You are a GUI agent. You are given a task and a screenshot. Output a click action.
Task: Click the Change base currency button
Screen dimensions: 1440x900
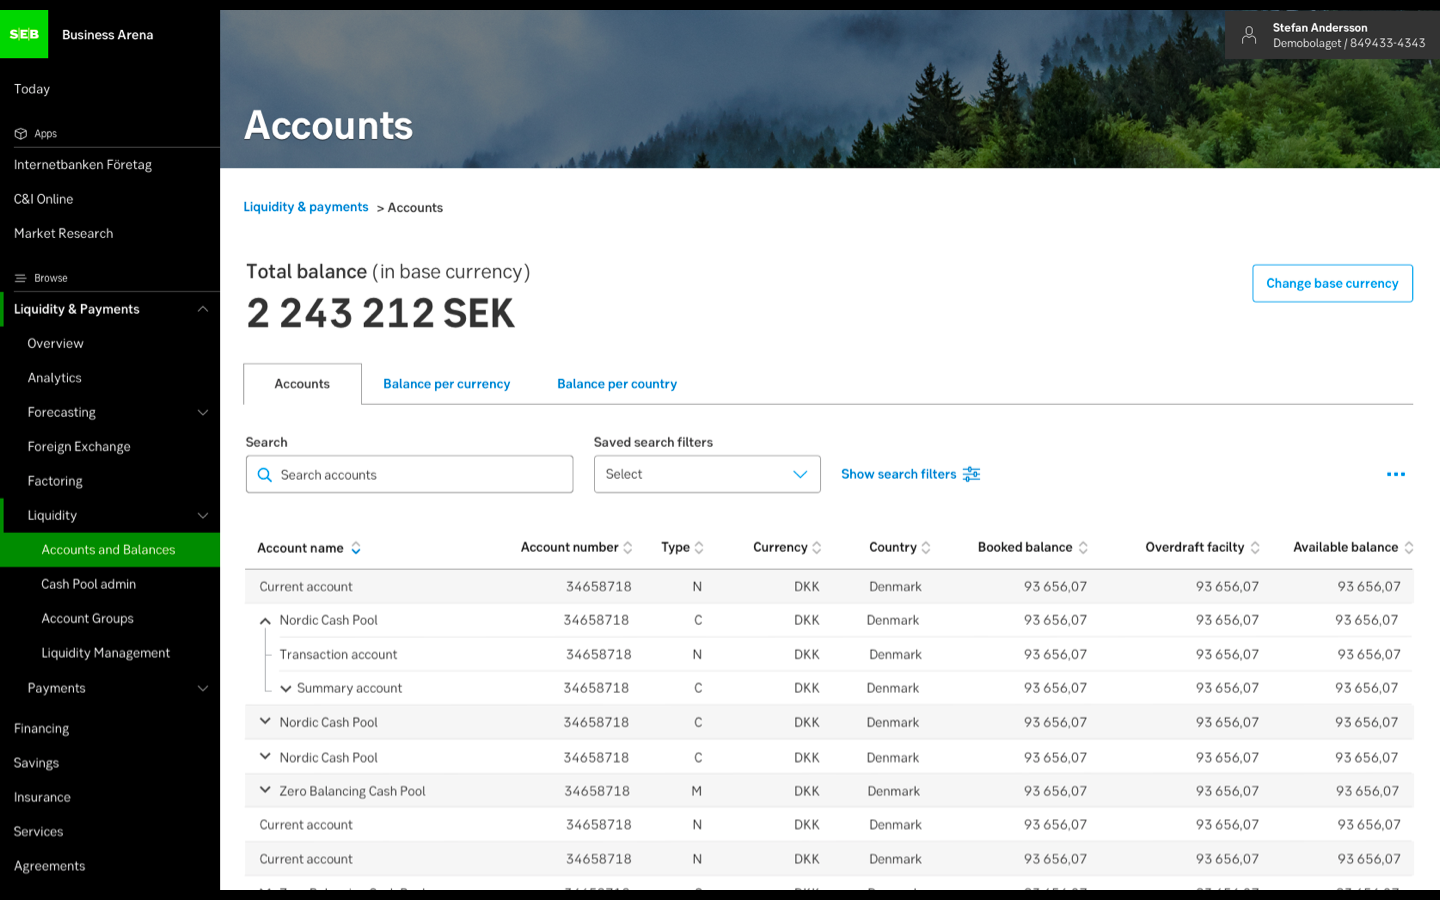(x=1332, y=283)
